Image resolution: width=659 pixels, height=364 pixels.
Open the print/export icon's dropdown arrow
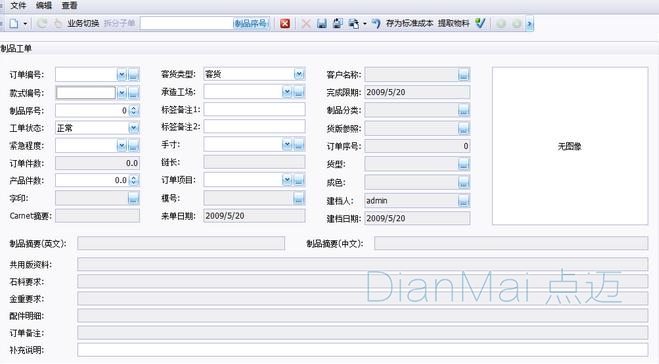(x=364, y=24)
